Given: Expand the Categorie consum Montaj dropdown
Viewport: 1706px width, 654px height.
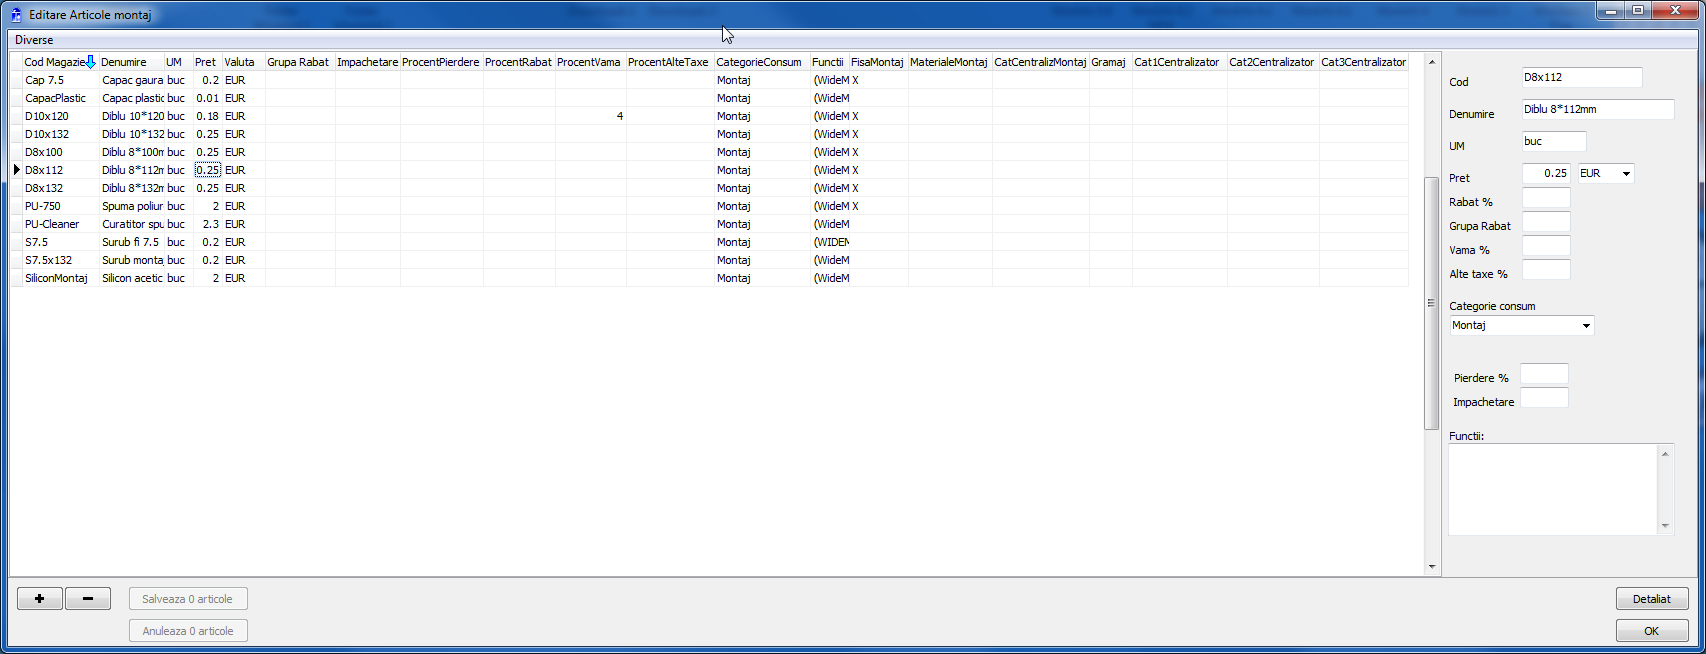Looking at the screenshot, I should point(1586,326).
